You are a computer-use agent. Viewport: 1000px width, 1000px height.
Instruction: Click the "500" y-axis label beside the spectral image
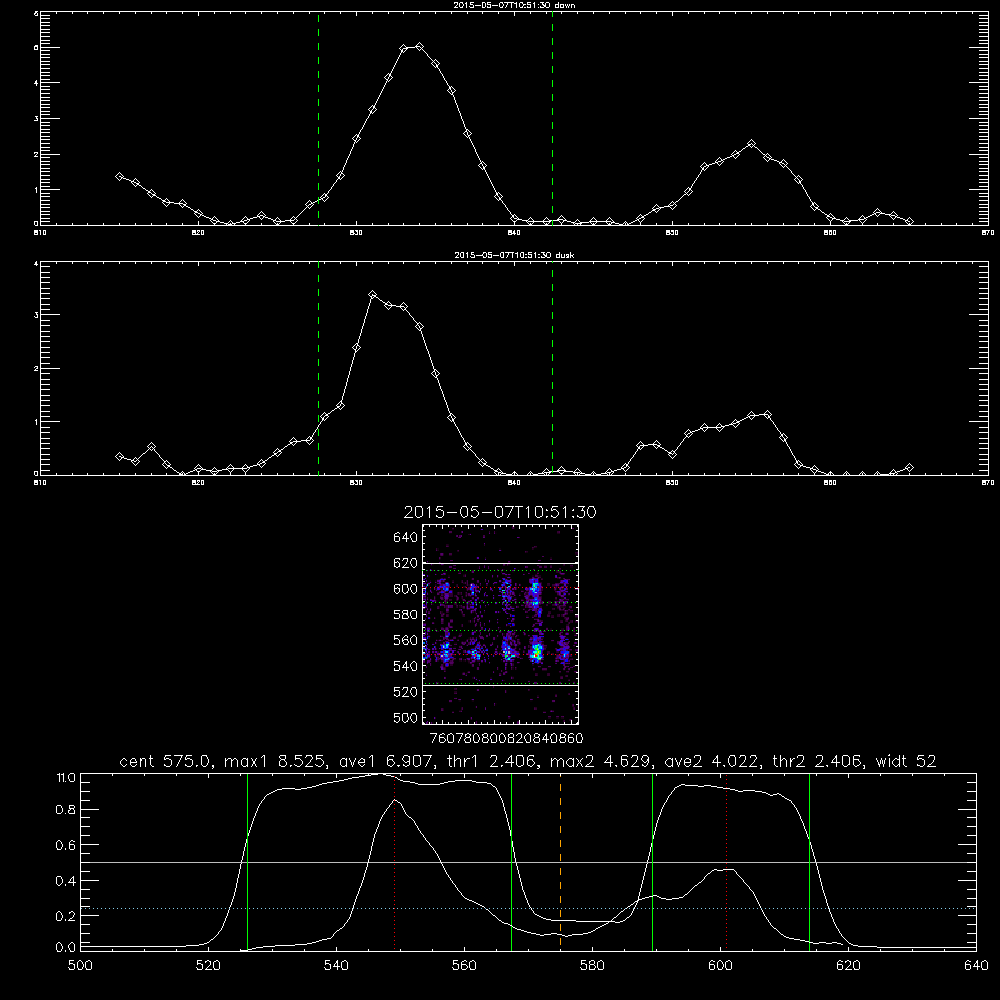406,717
